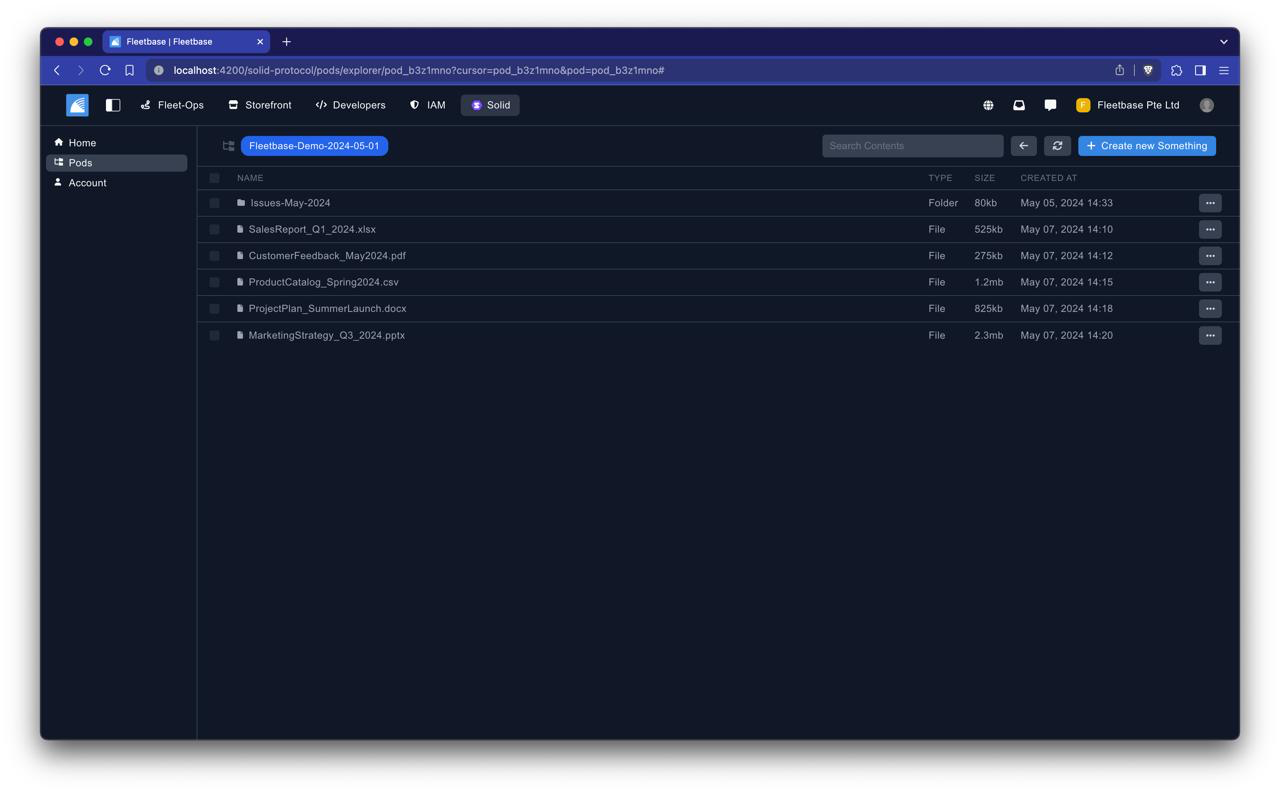Click the ProjectPlan_SummerLaunch.docx file icon
The image size is (1280, 793).
[x=240, y=309]
